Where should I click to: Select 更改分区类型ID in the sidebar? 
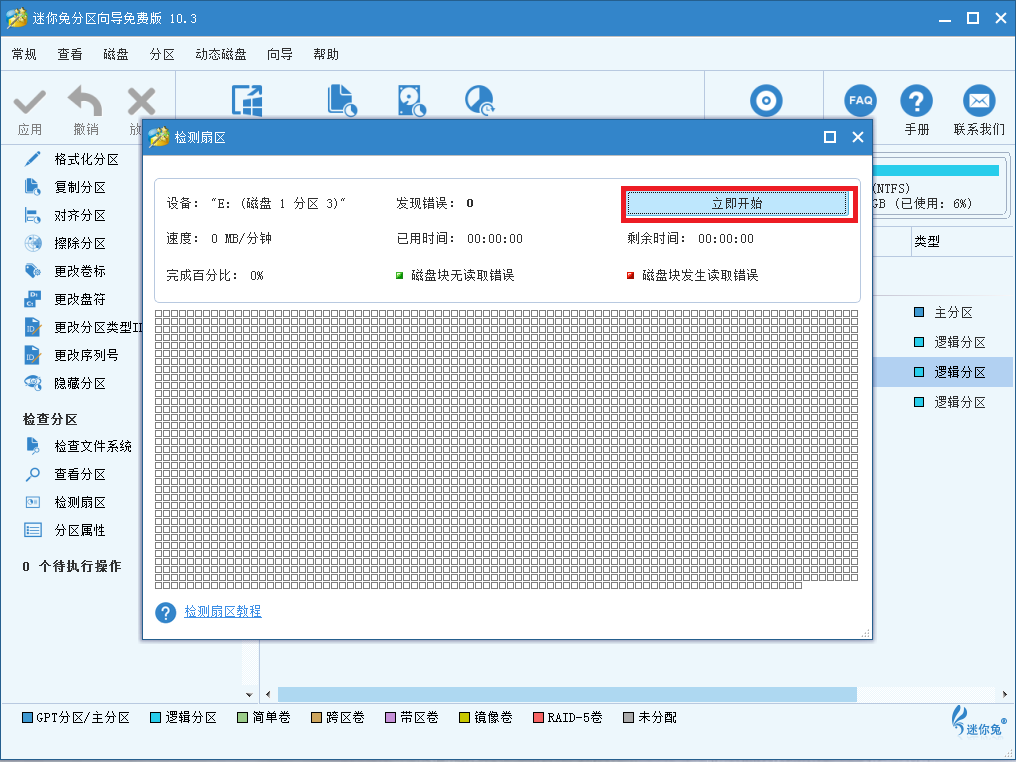tap(82, 327)
